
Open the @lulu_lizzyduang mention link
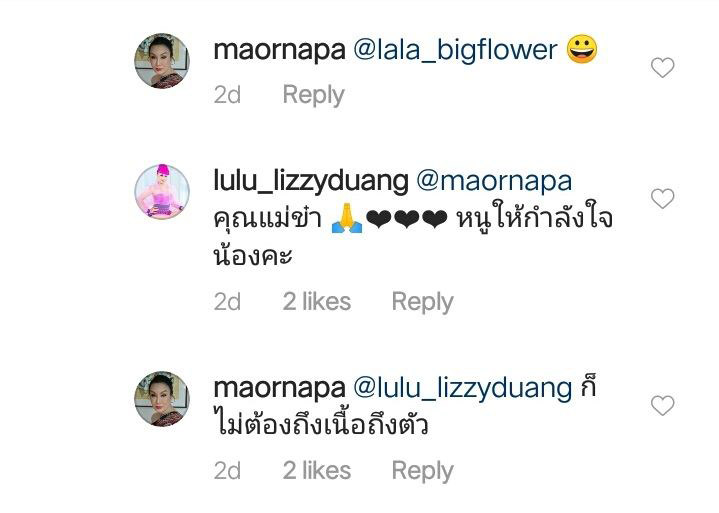[463, 388]
